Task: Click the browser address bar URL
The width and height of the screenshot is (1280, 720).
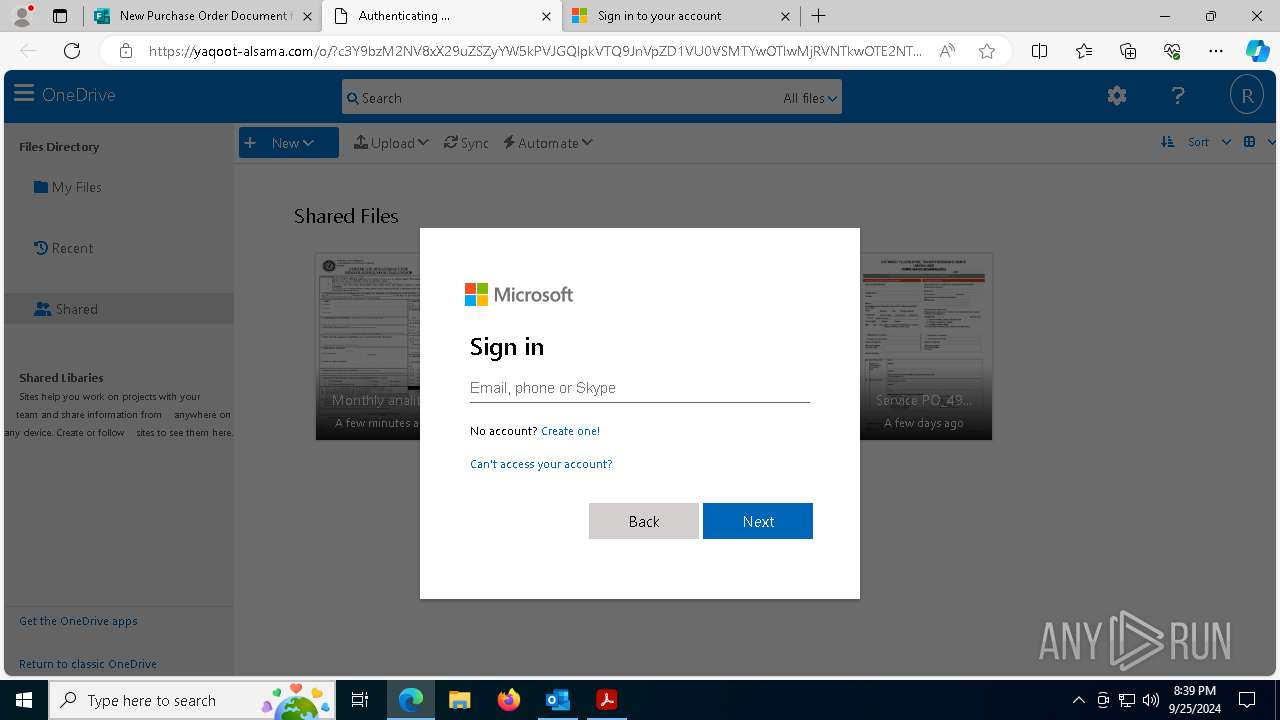Action: pos(535,51)
